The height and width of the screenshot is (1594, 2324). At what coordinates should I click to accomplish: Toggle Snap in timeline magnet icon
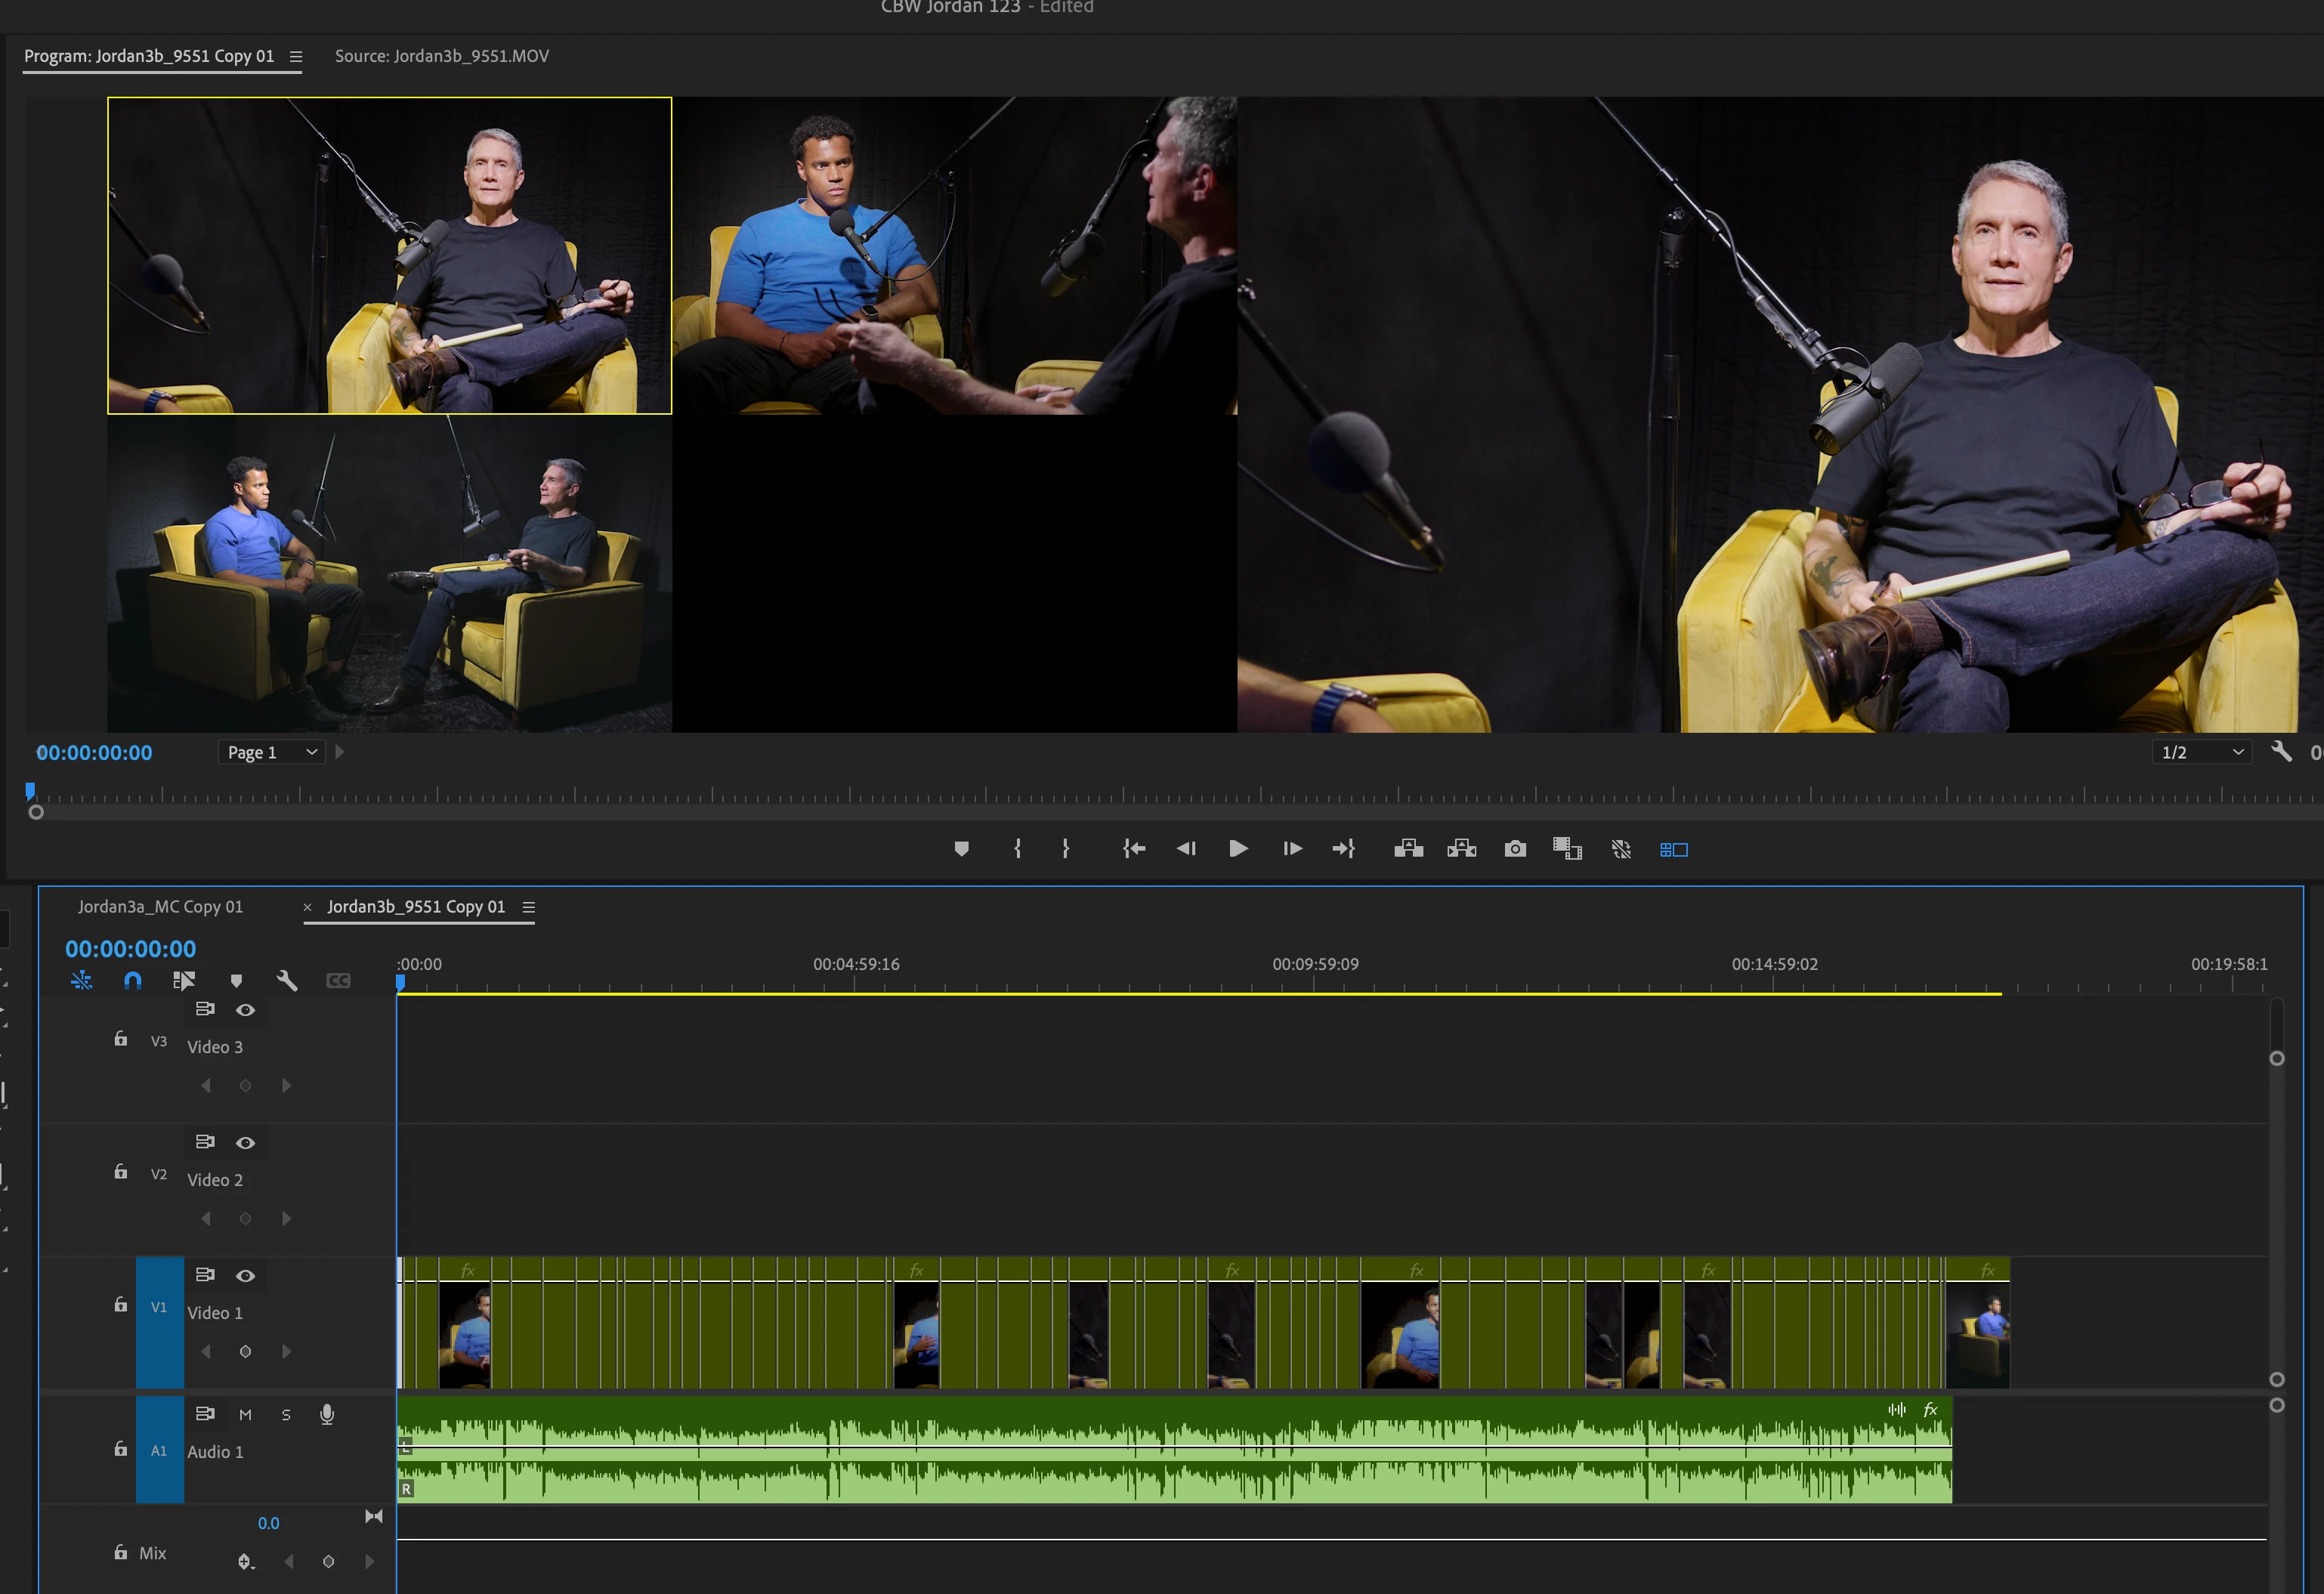click(132, 980)
